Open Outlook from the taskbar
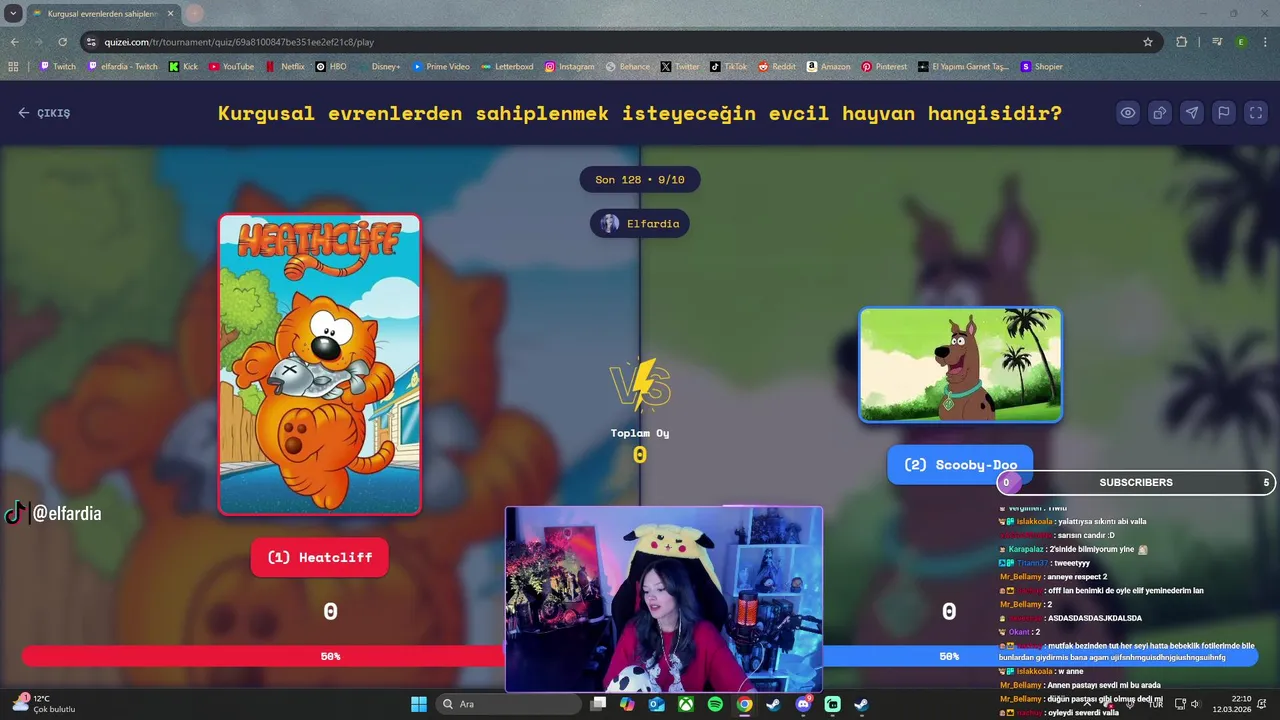 tap(657, 704)
